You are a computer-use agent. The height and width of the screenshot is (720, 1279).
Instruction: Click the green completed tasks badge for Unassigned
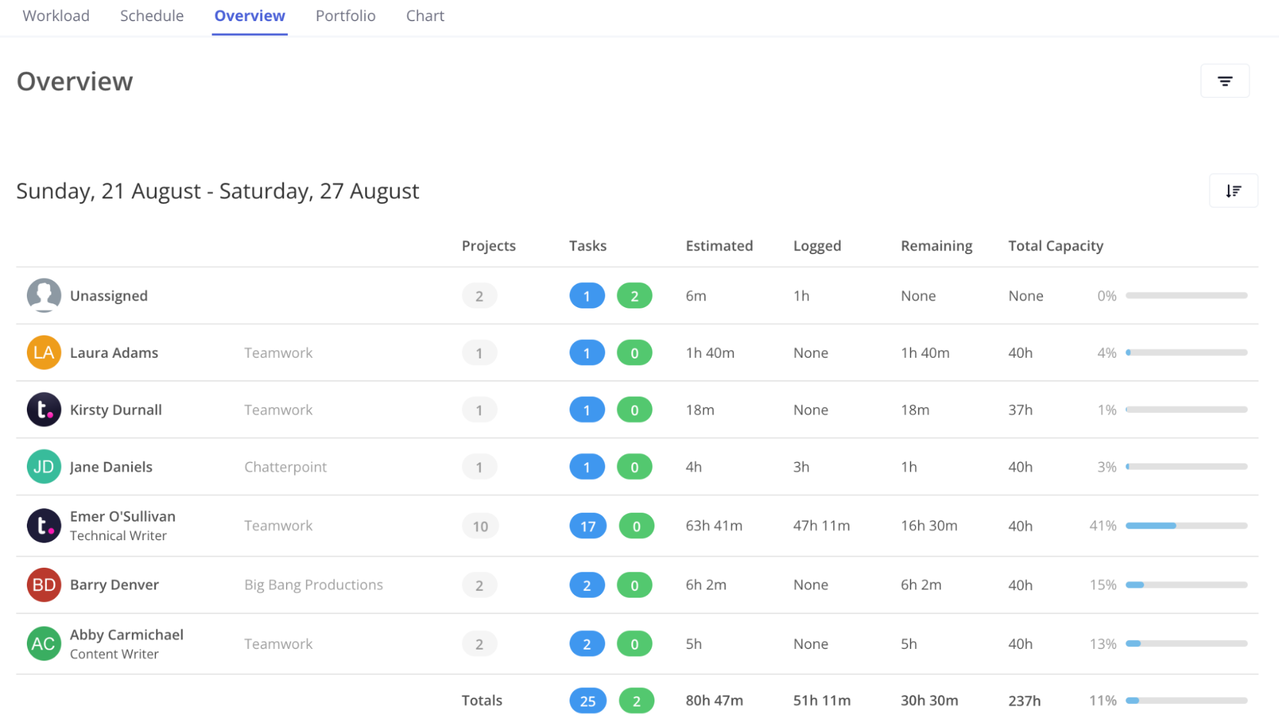click(x=635, y=295)
